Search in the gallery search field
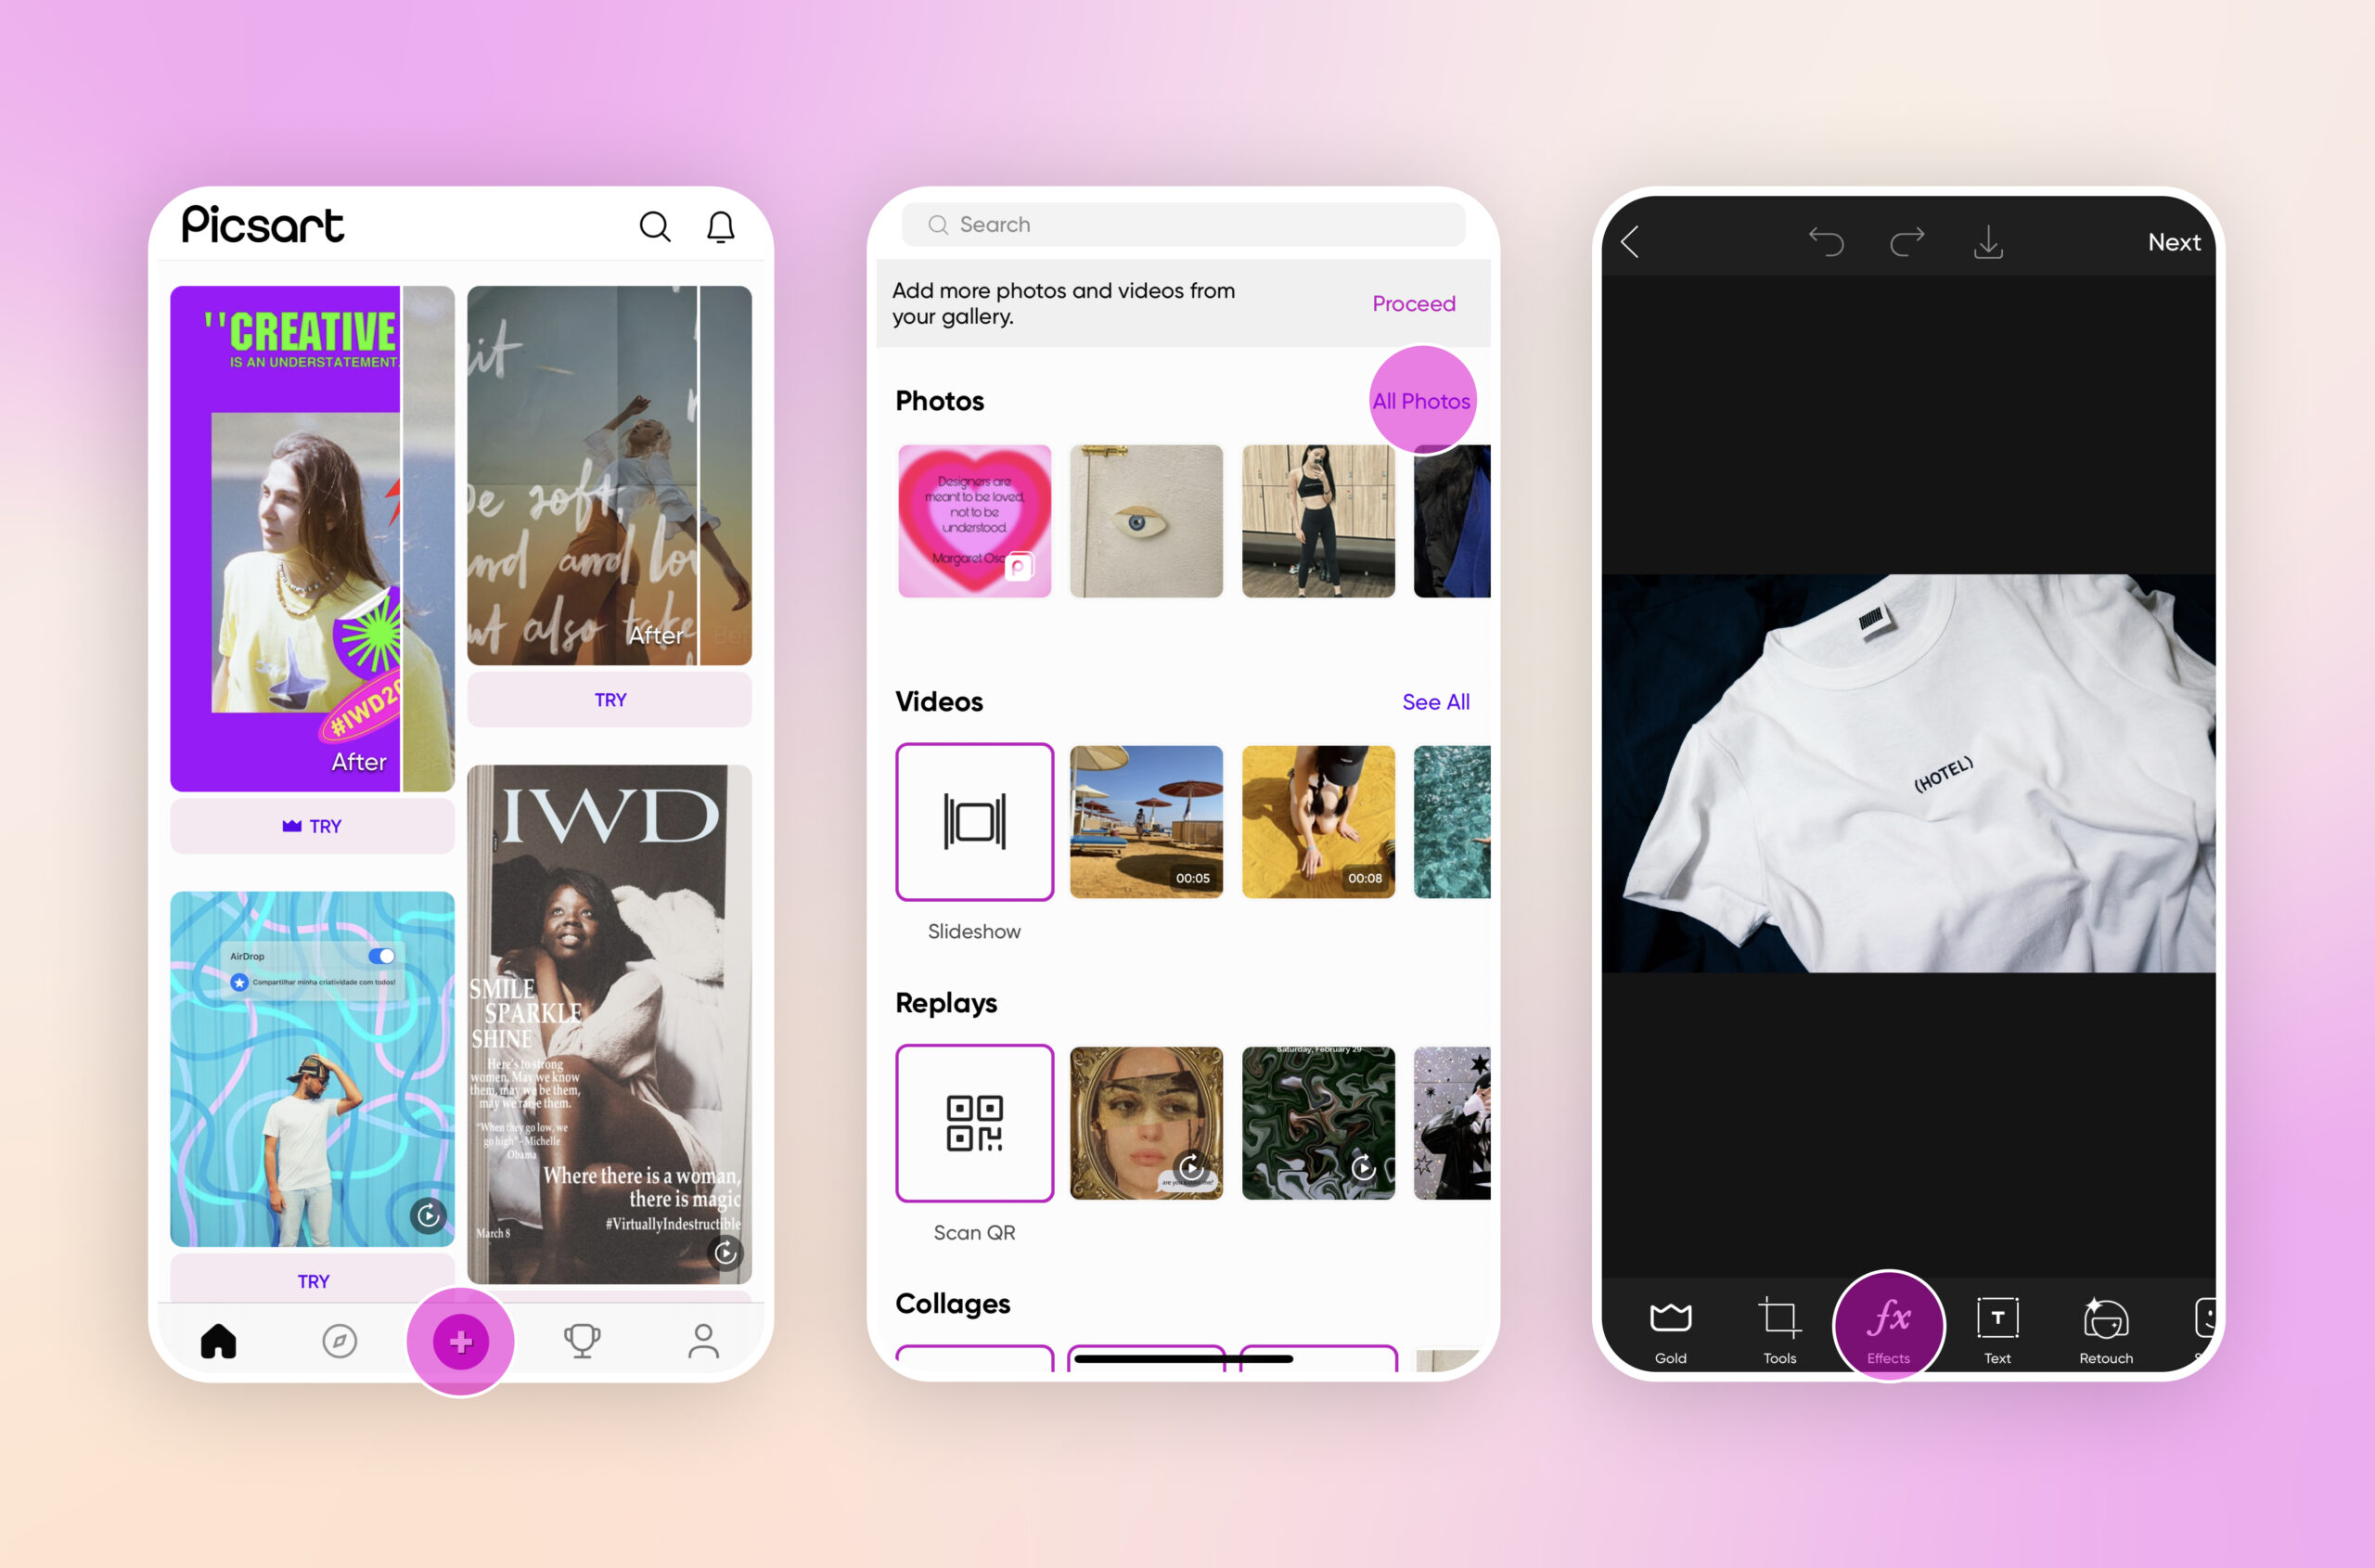The image size is (2375, 1568). point(1182,223)
